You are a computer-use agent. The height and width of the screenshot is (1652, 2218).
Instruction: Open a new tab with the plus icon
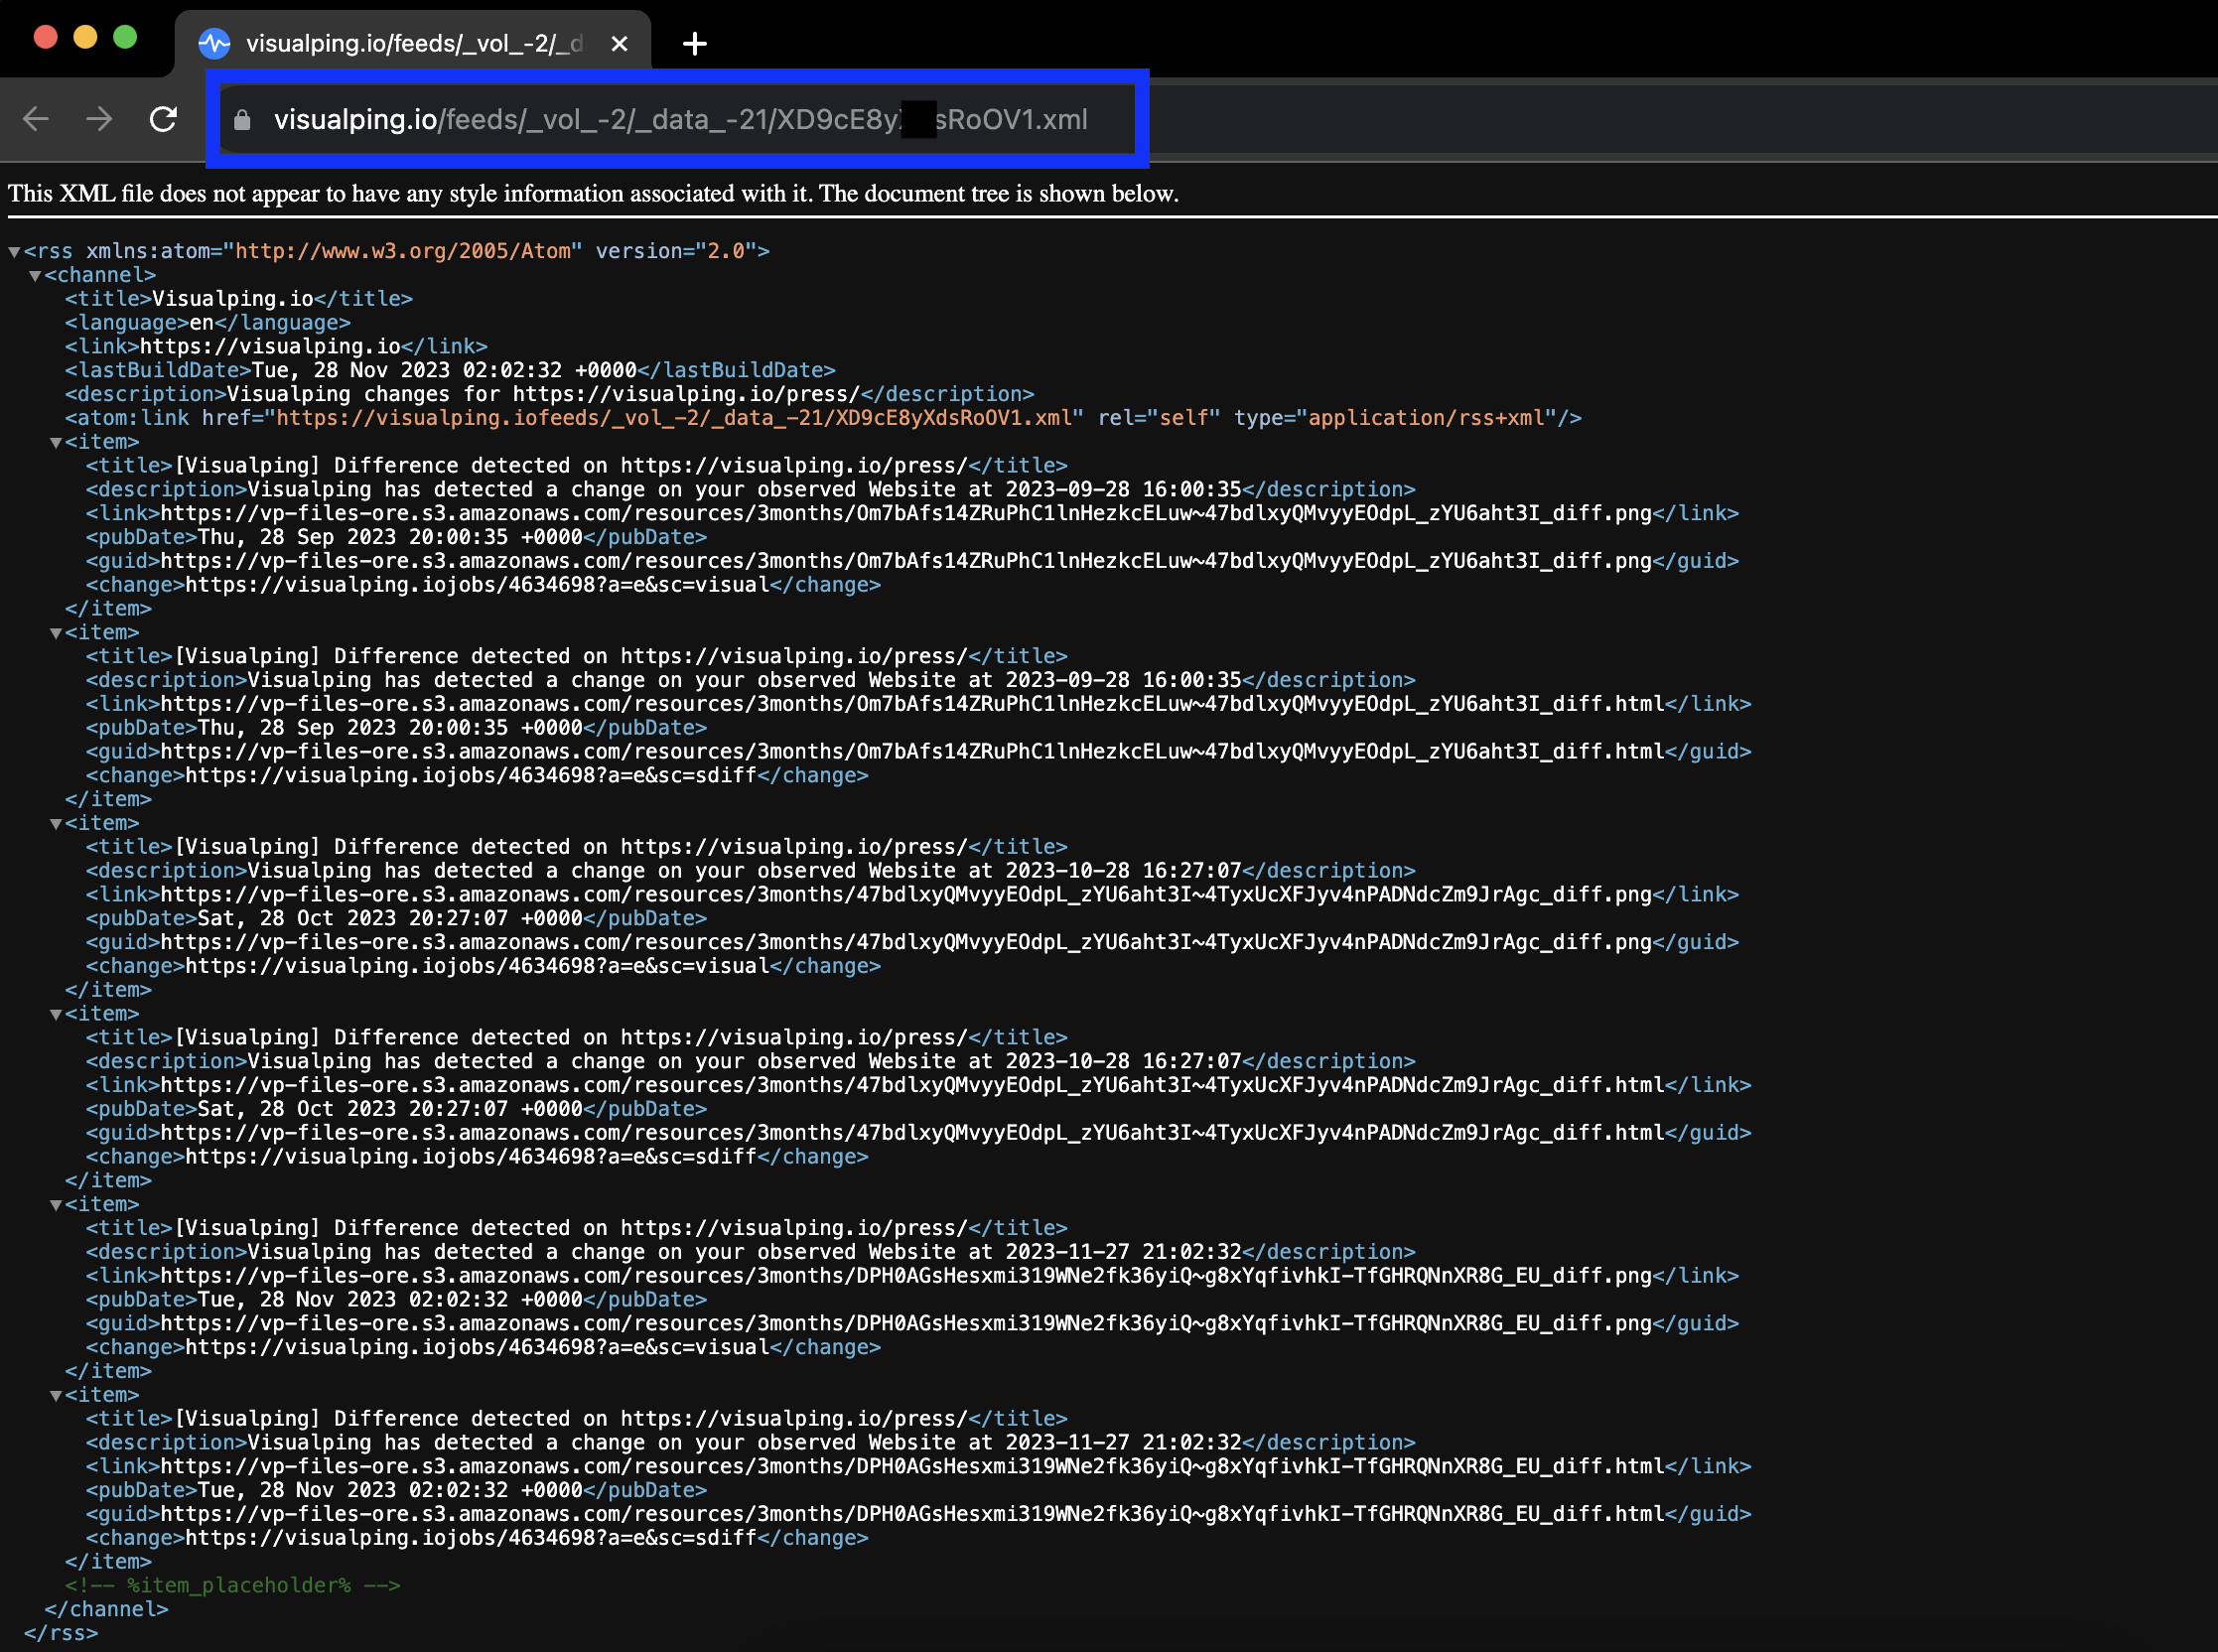pos(695,44)
